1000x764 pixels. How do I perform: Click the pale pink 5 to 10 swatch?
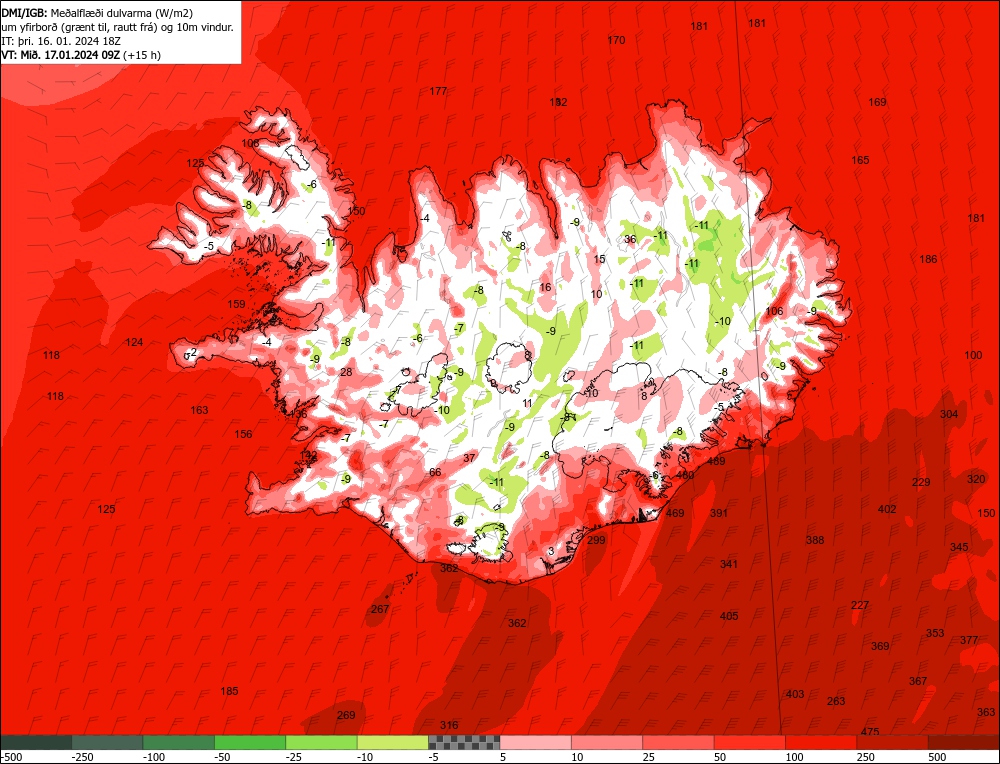point(536,742)
